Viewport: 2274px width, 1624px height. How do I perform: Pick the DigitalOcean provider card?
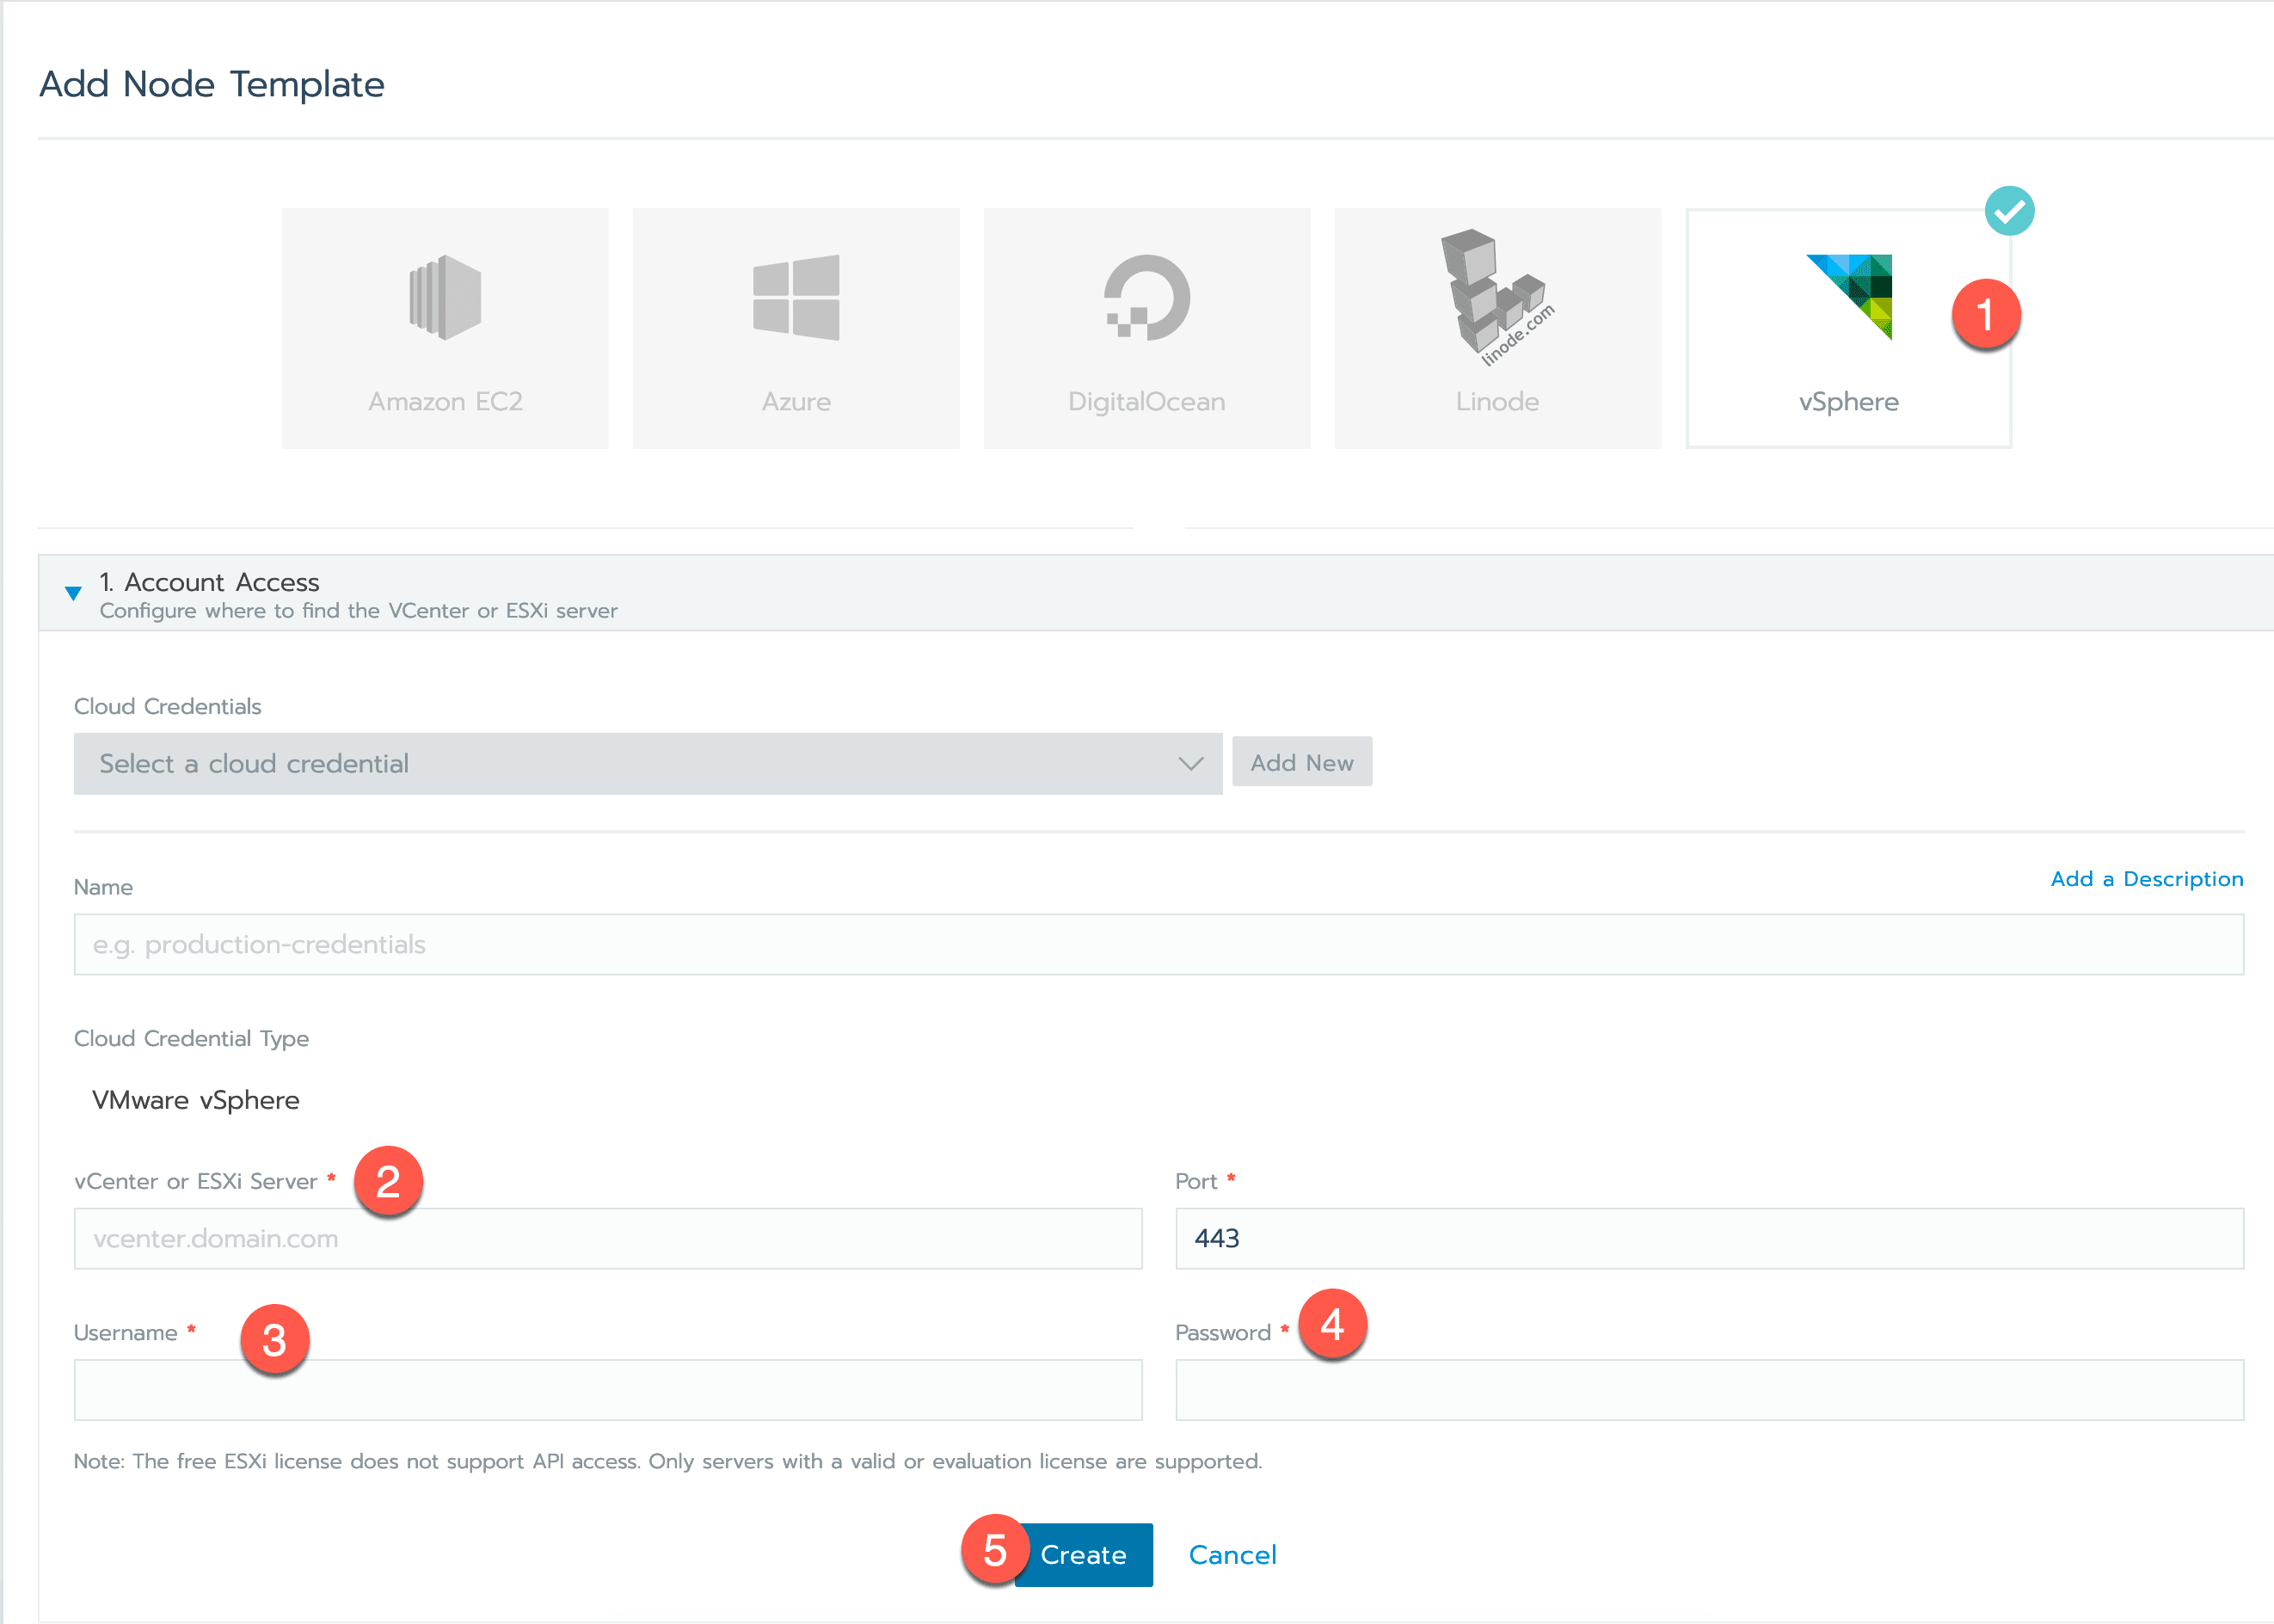pyautogui.click(x=1147, y=328)
